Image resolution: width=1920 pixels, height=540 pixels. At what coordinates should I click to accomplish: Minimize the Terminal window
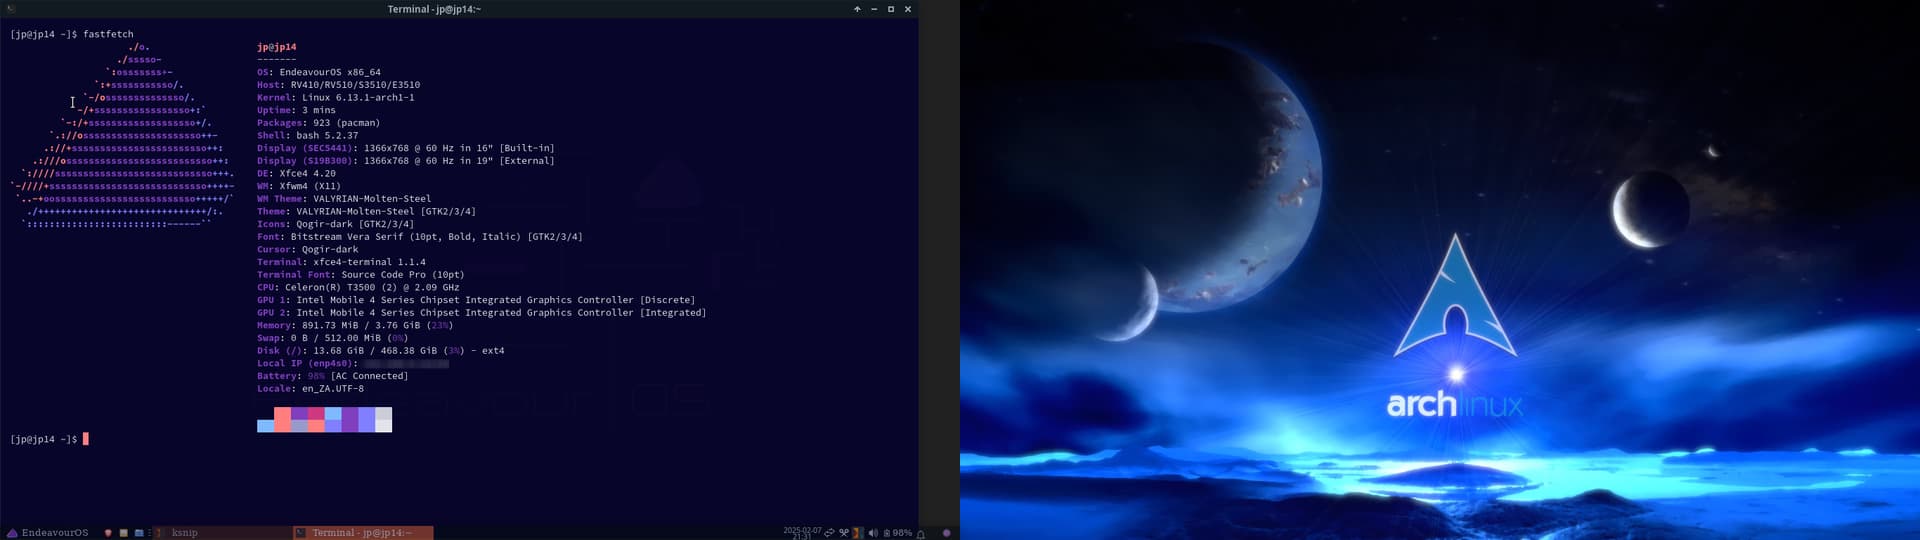tap(874, 9)
